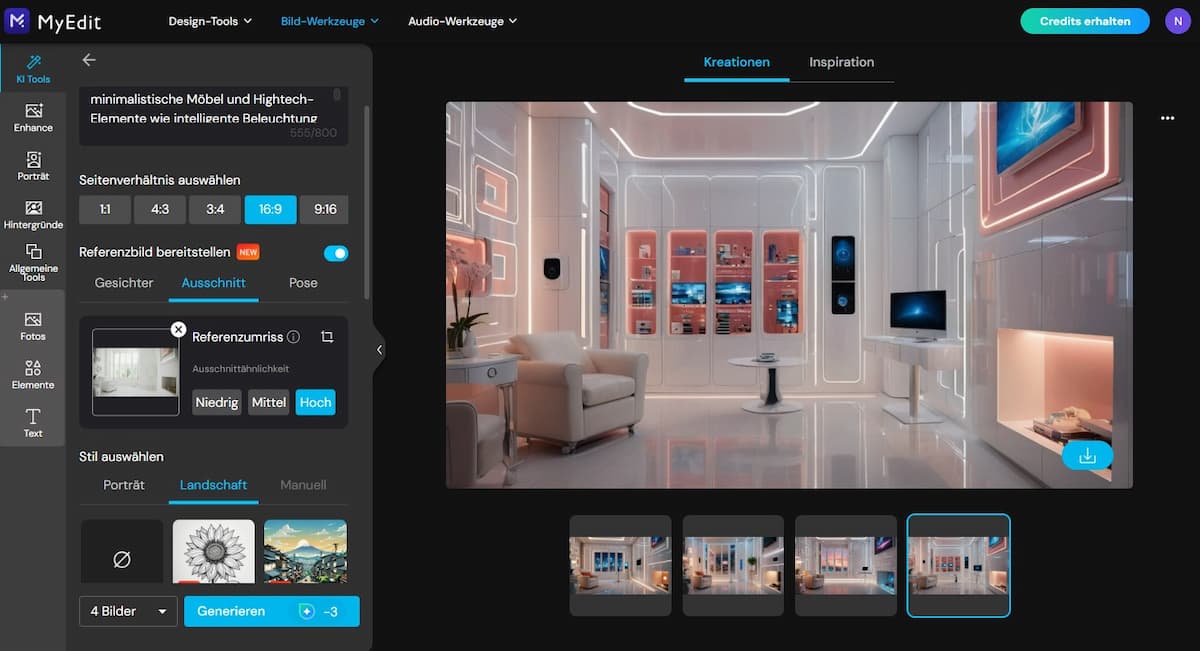Click the prompt text box scrollbar
Image resolution: width=1200 pixels, height=651 pixels.
337,96
